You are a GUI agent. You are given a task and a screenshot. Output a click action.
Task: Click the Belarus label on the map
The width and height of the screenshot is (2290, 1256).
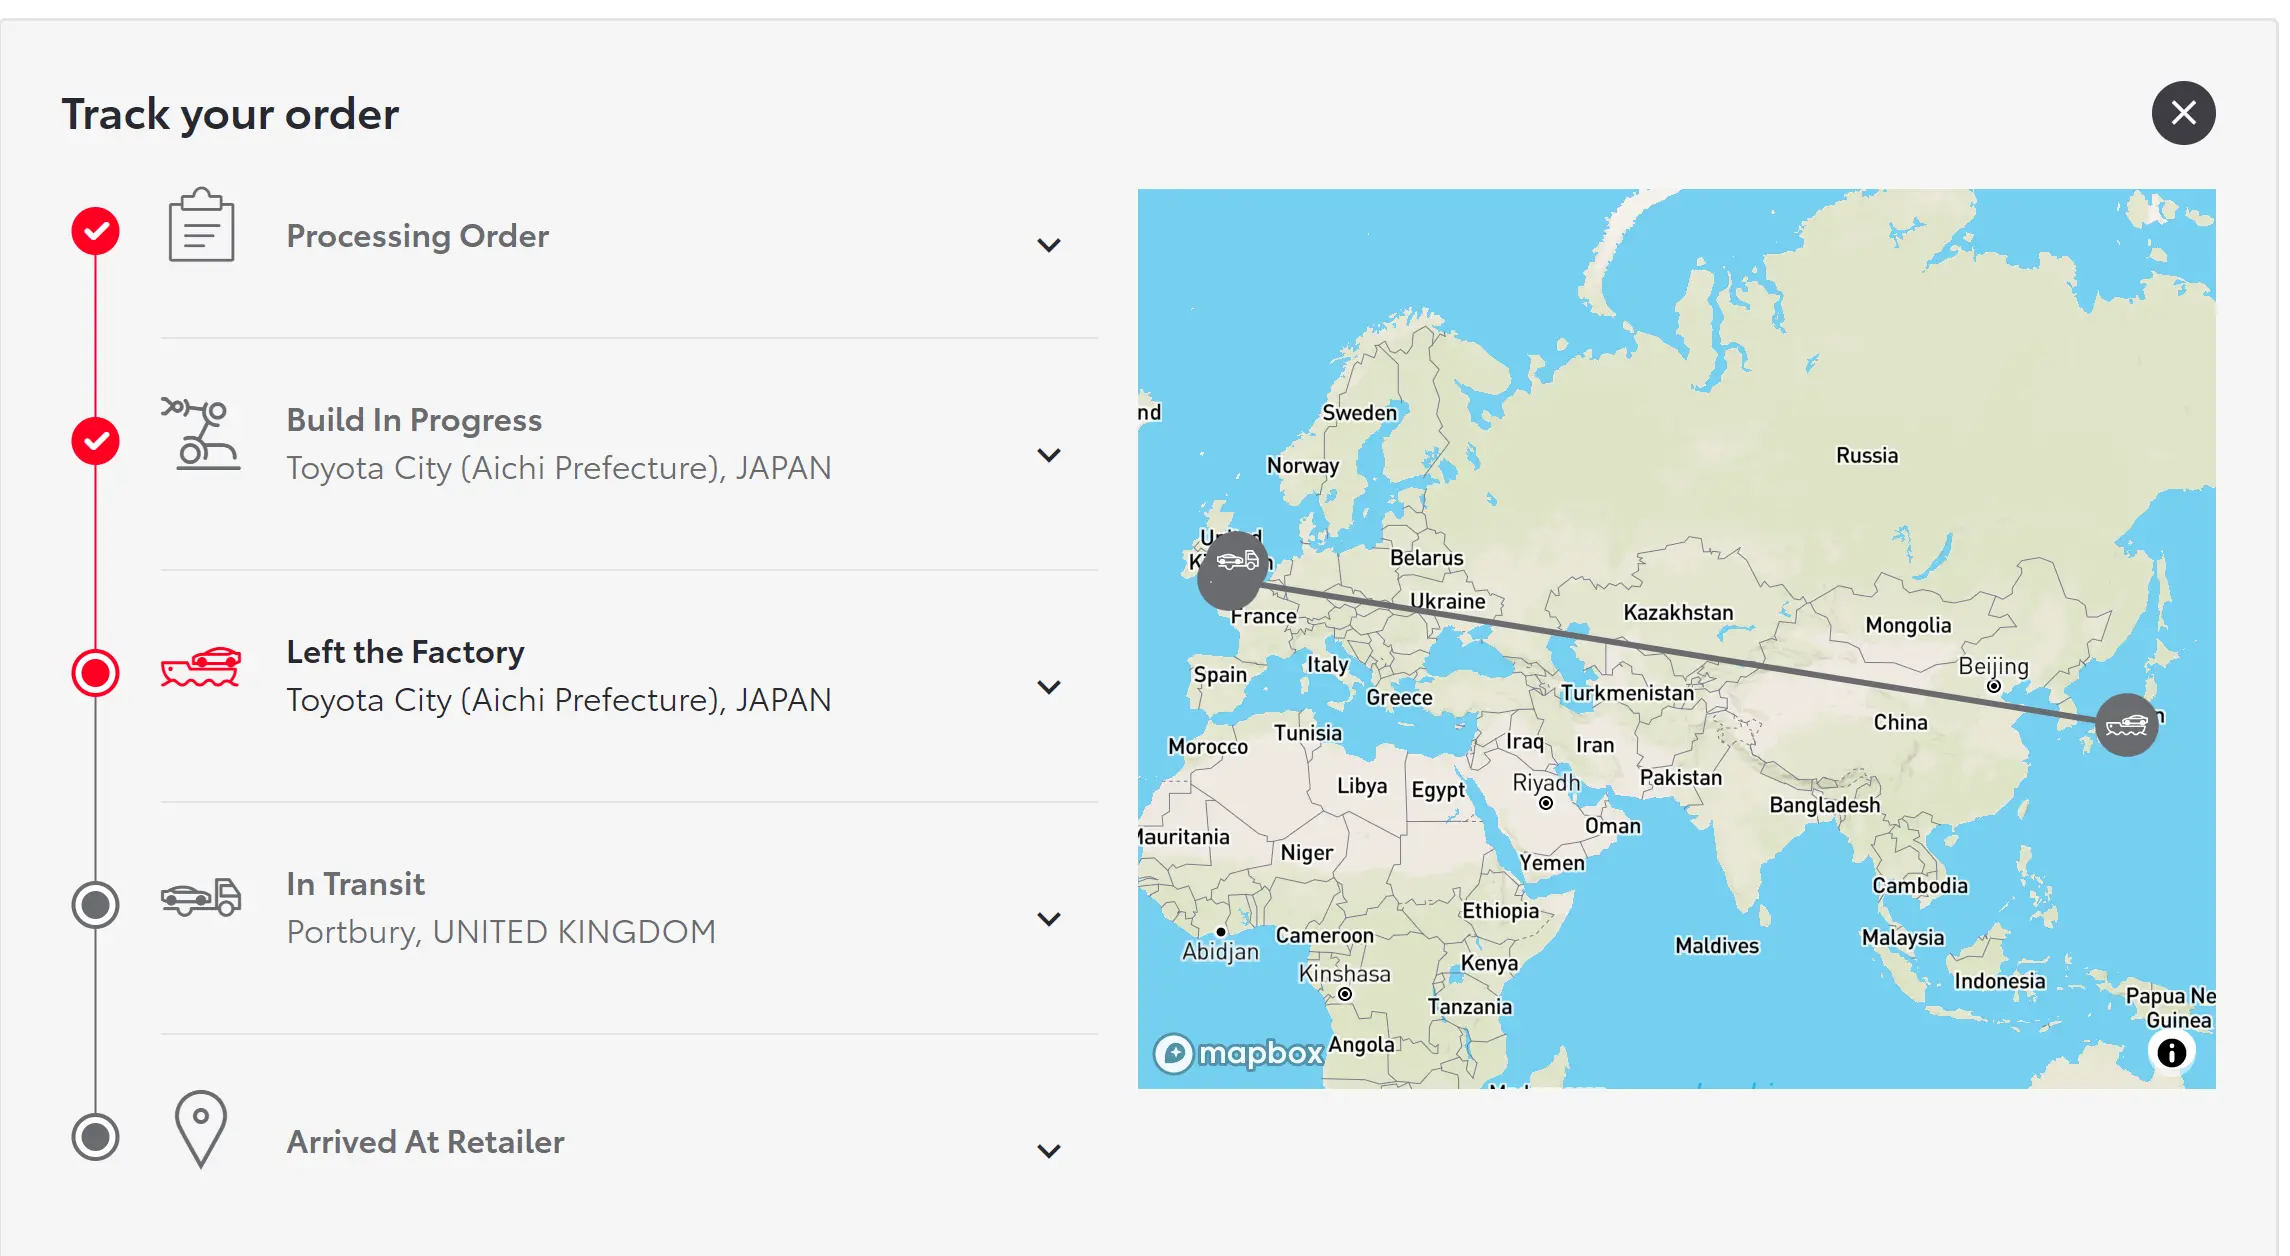coord(1426,557)
